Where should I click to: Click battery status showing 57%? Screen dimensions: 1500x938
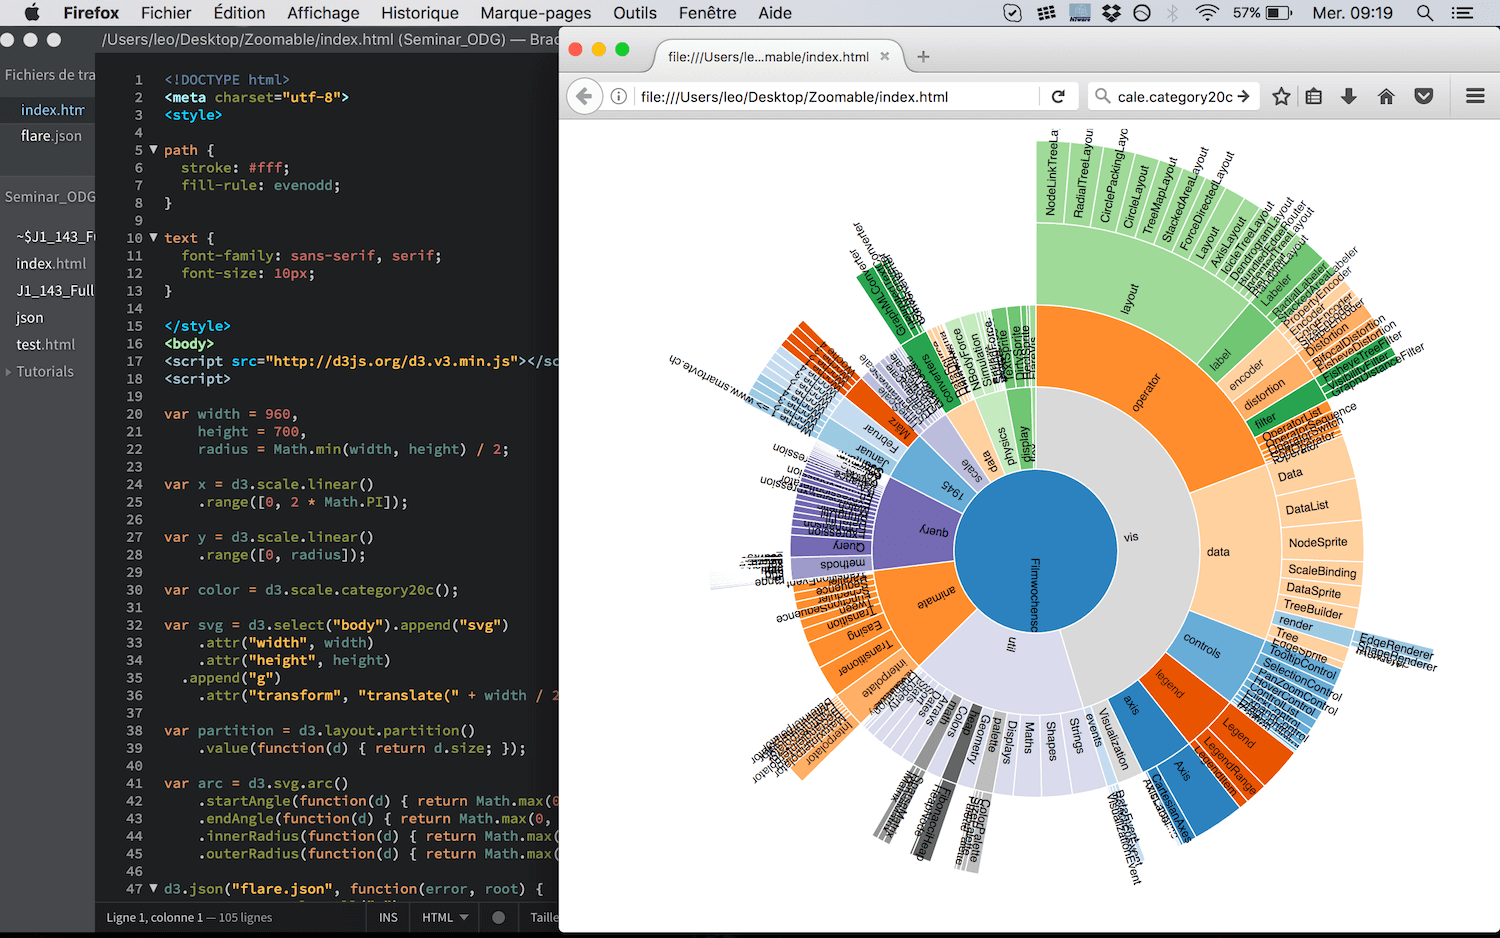1262,13
